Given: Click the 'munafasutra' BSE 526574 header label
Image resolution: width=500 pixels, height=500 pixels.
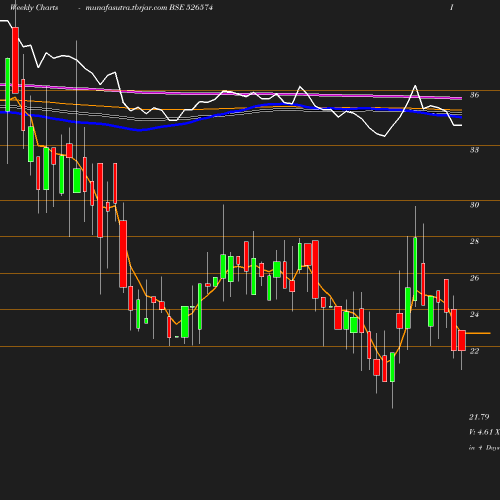Looking at the screenshot, I should [149, 7].
